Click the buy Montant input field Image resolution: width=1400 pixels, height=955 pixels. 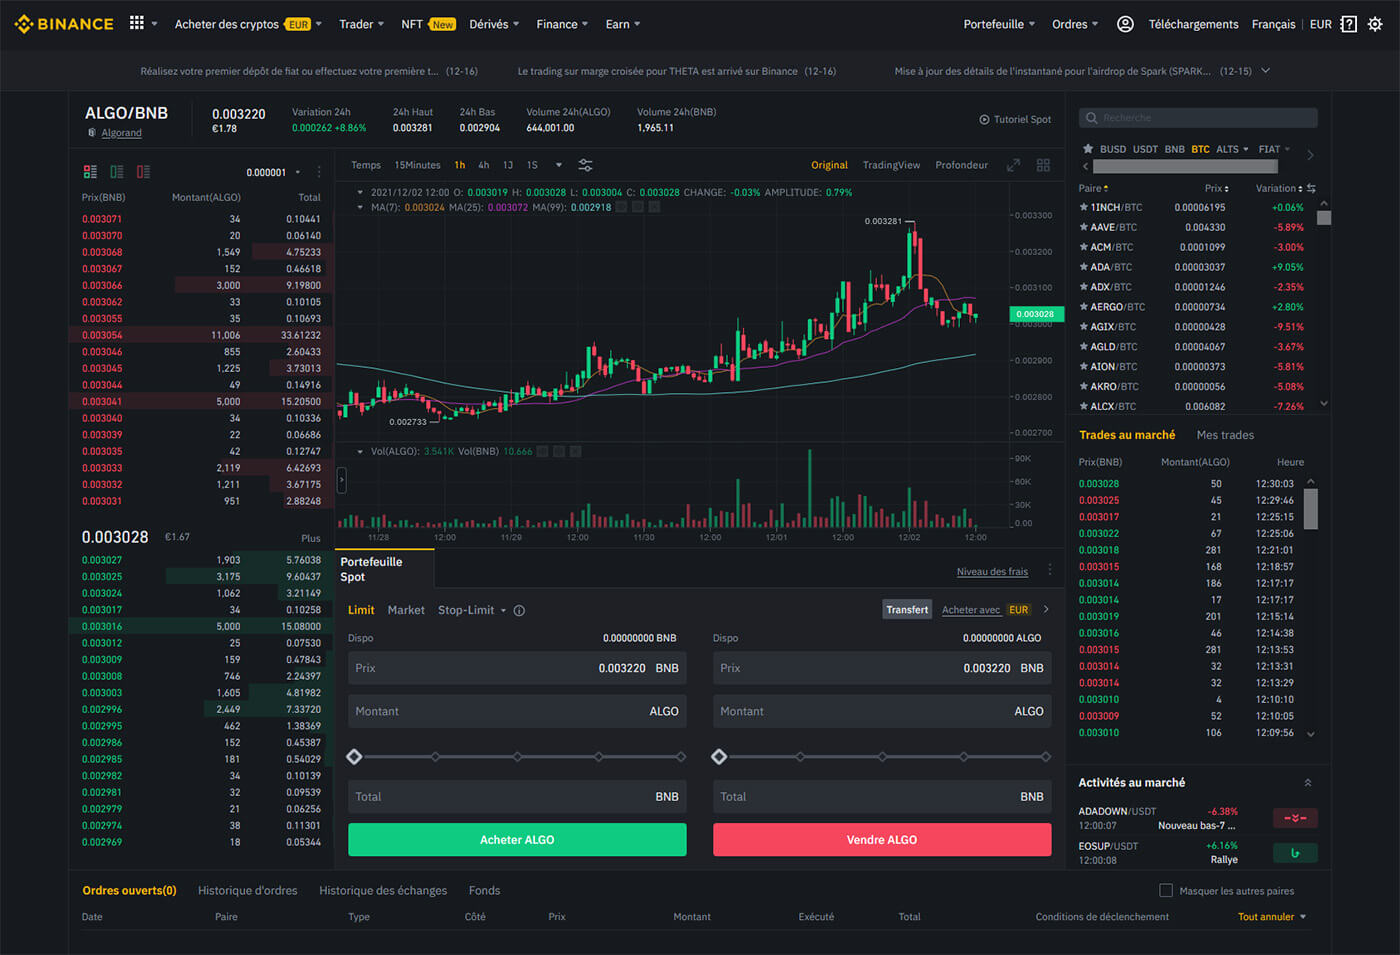point(517,711)
